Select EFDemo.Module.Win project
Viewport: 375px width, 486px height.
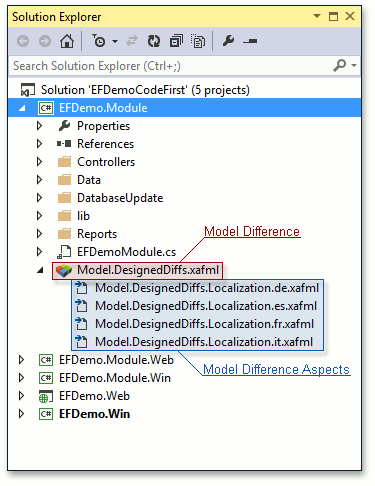(x=115, y=378)
